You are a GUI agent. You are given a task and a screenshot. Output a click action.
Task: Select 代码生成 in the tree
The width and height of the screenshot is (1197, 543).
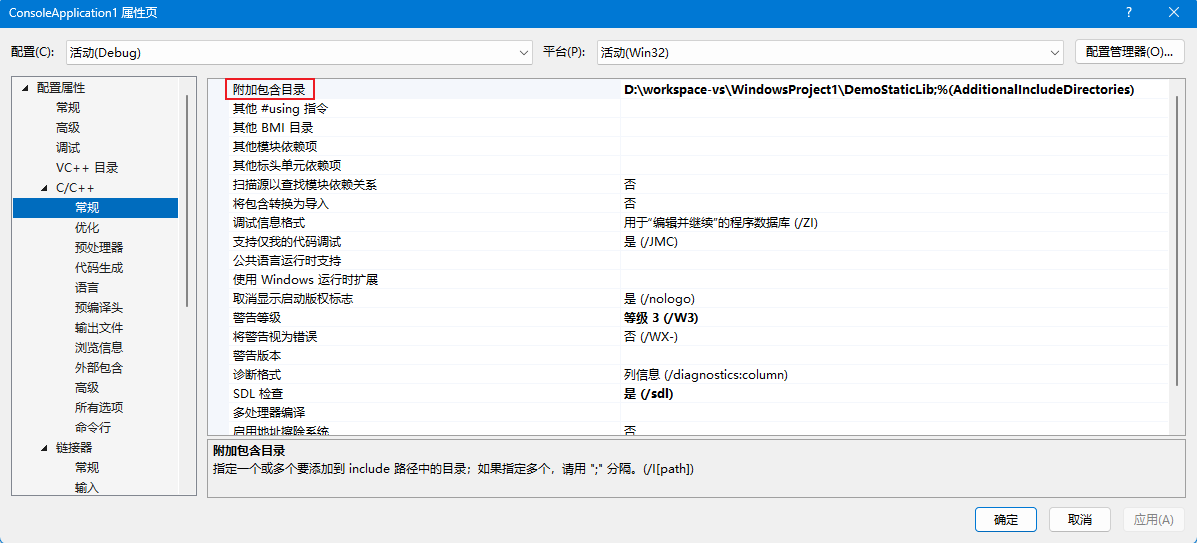point(99,268)
